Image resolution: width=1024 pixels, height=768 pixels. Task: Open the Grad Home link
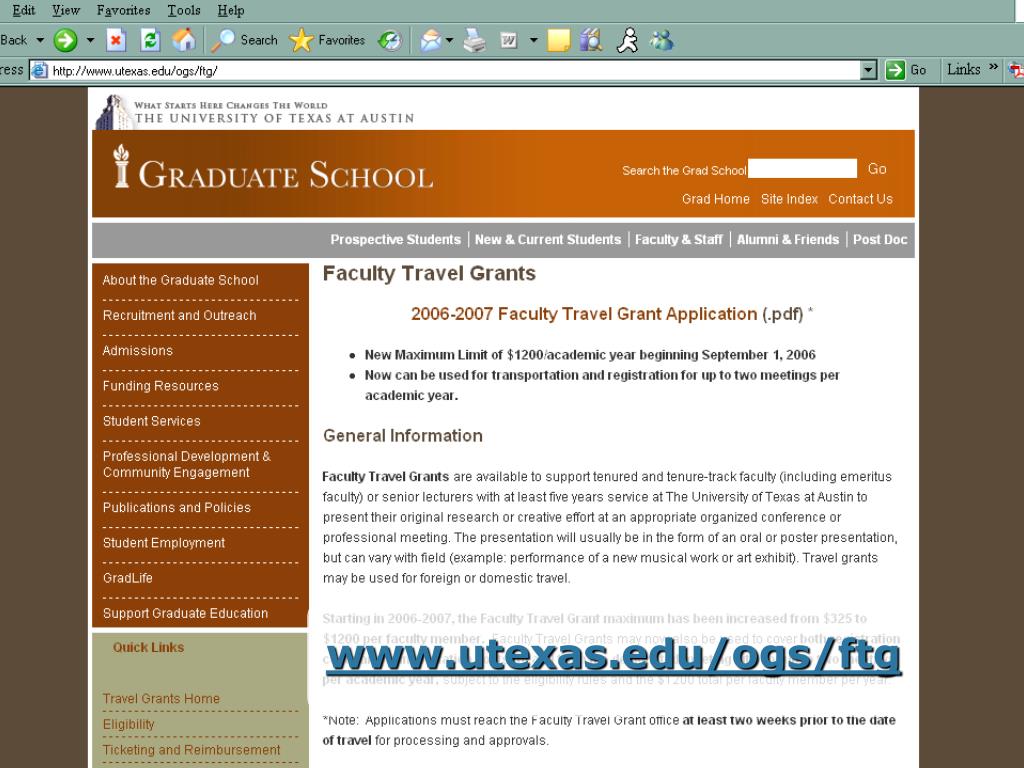[x=716, y=199]
